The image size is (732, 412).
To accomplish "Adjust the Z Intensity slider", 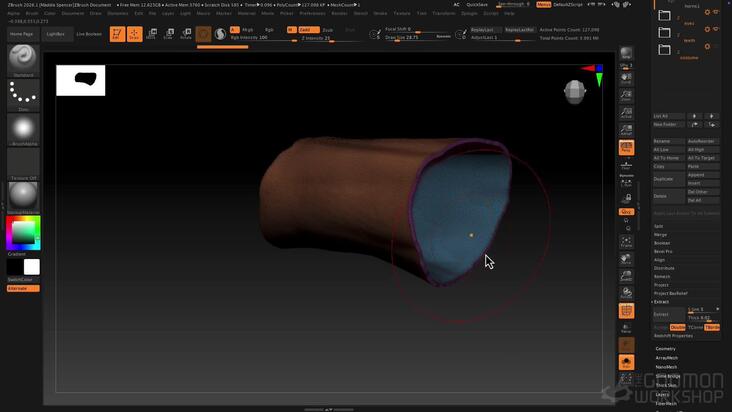I will [334, 38].
